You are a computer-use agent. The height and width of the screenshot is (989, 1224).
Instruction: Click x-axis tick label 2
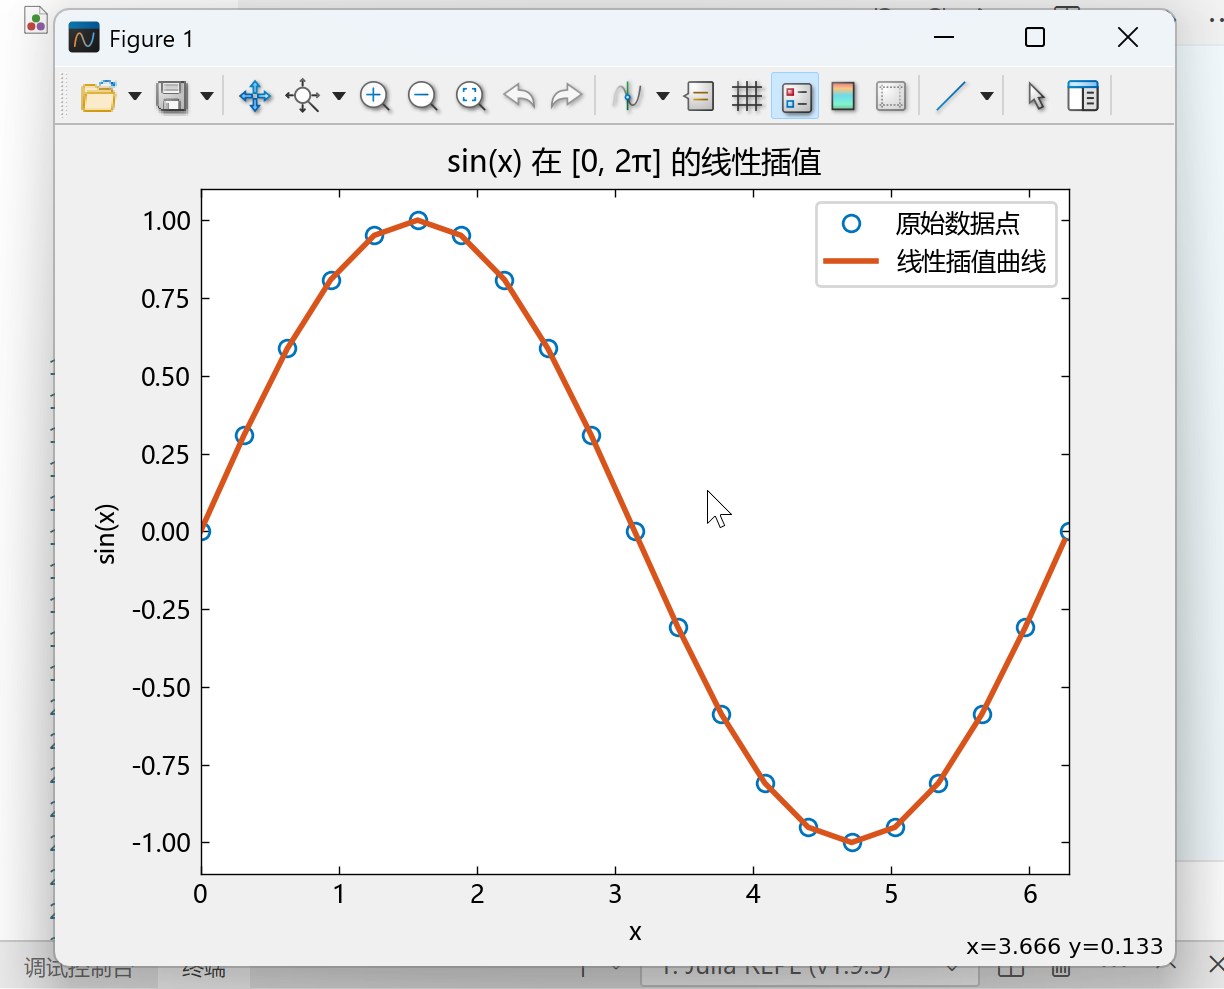477,894
